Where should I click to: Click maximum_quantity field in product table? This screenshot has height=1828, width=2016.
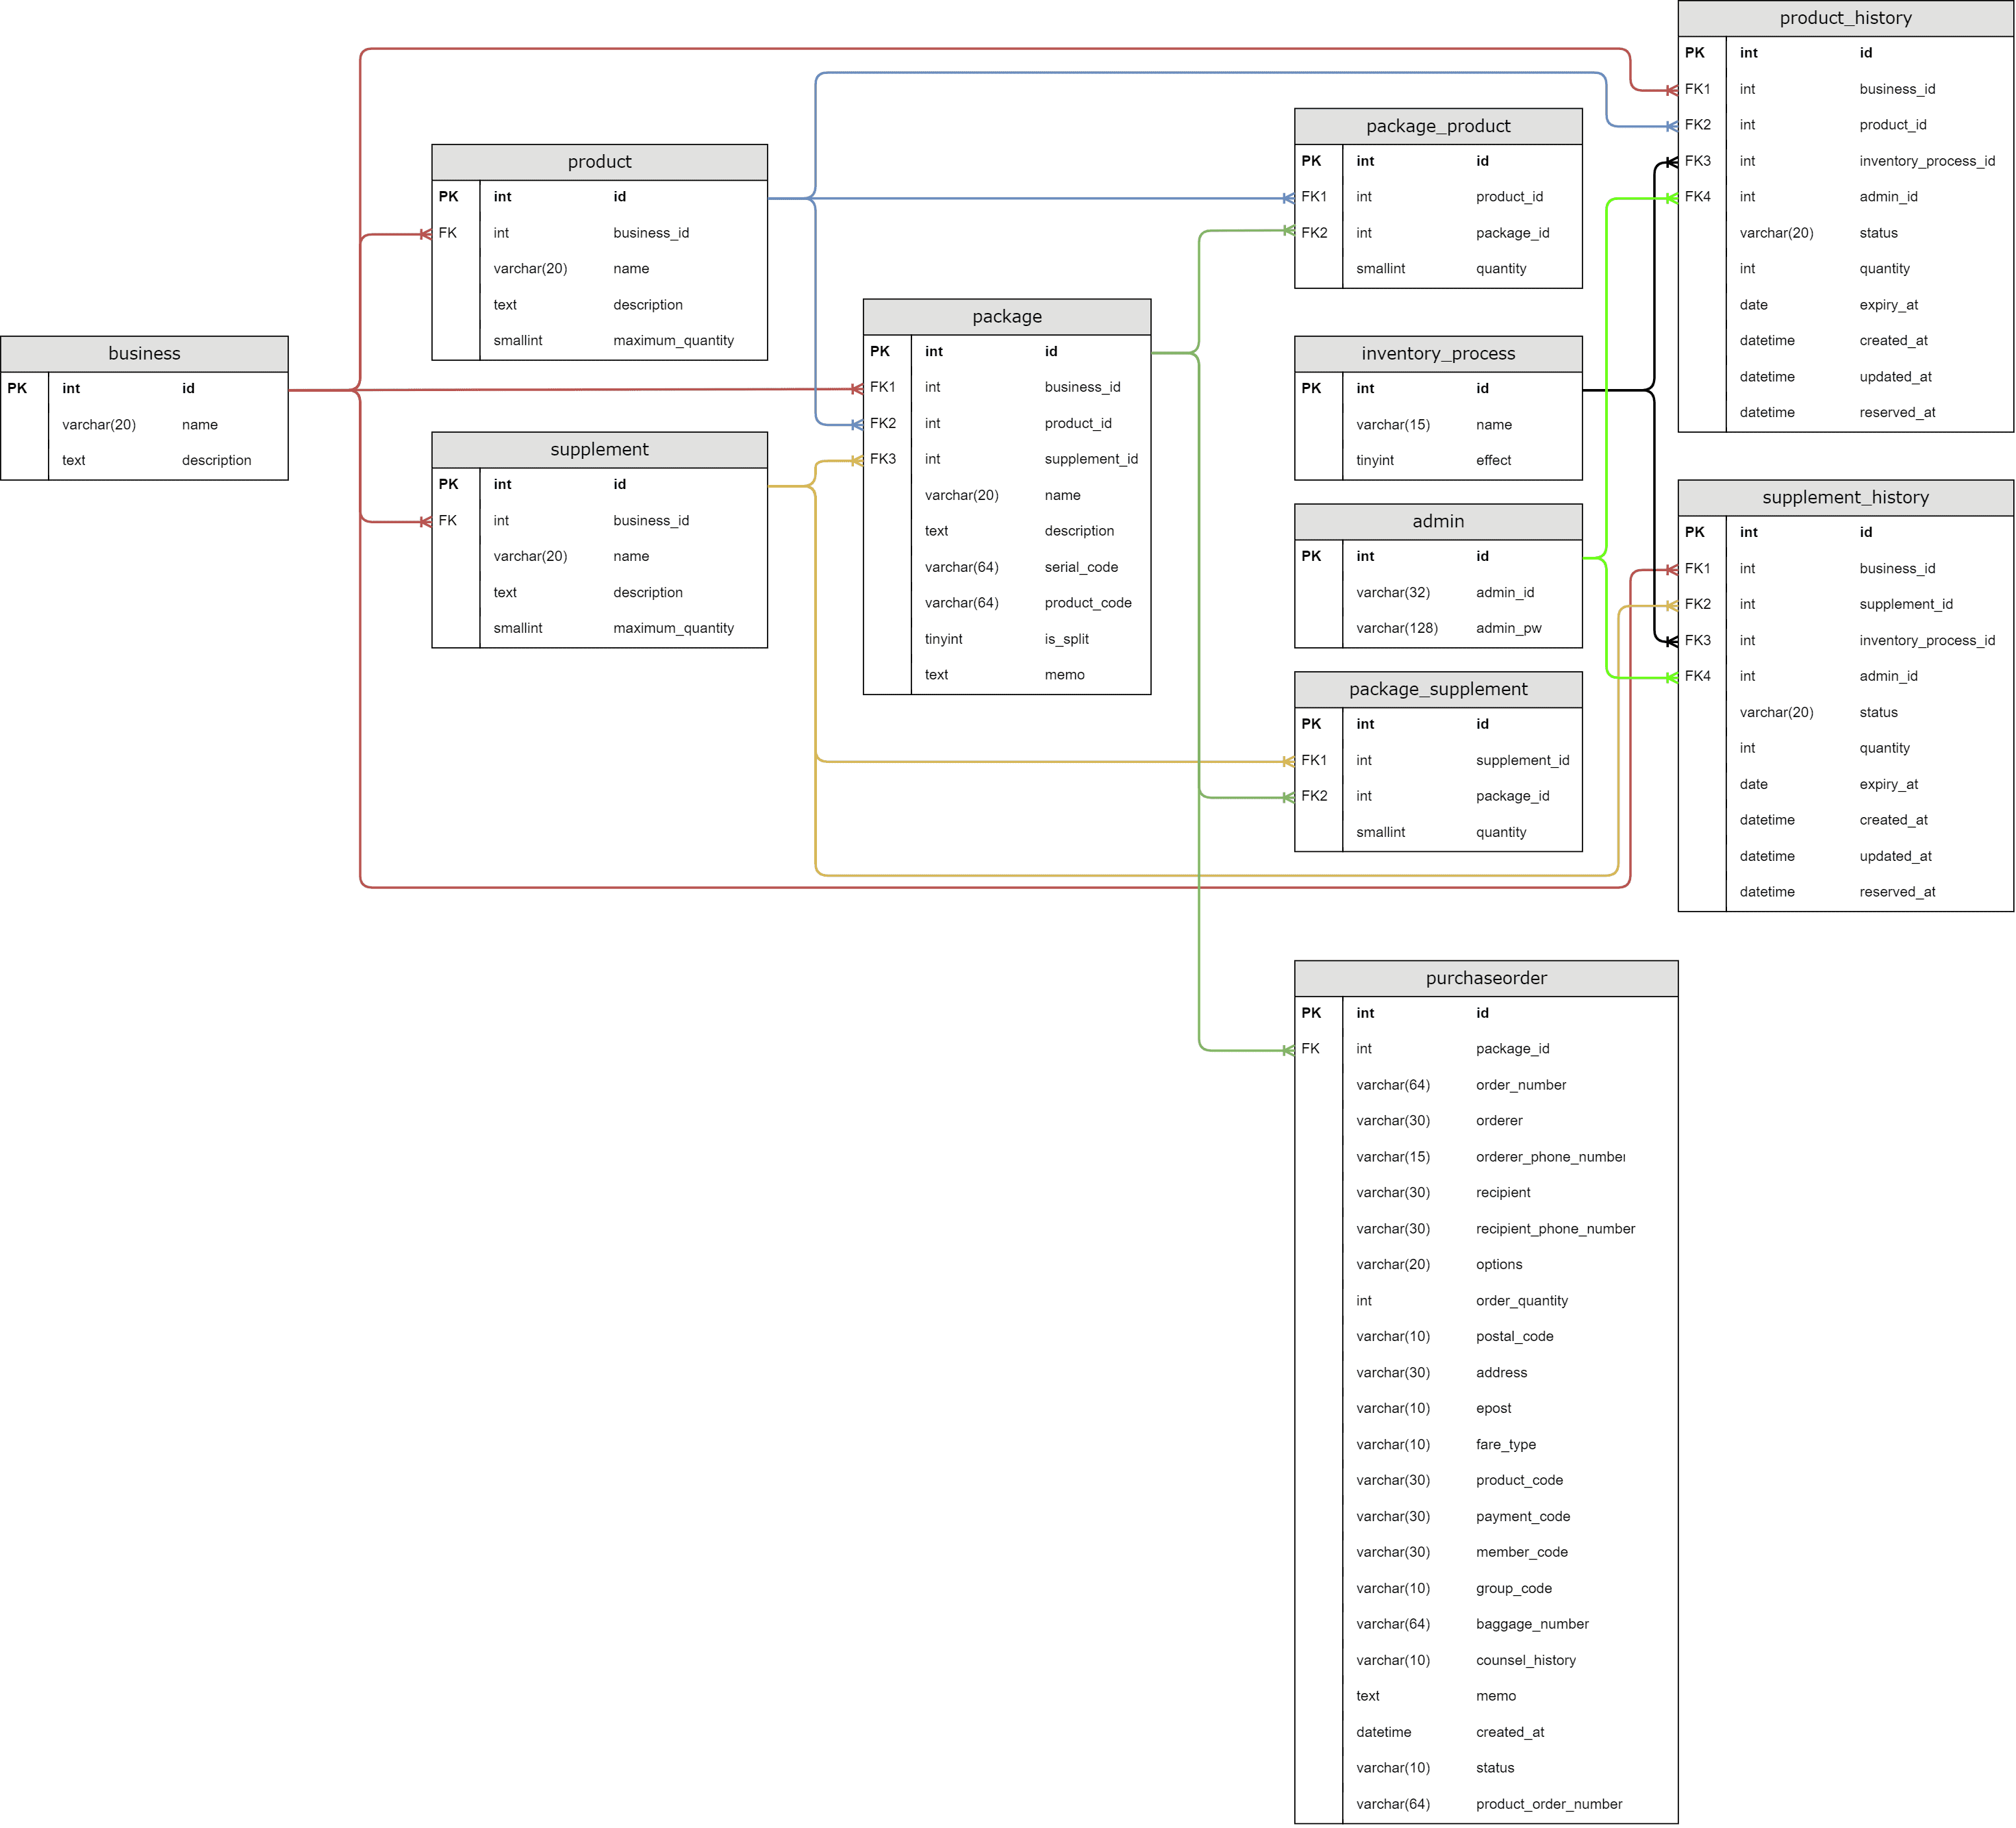pos(673,341)
